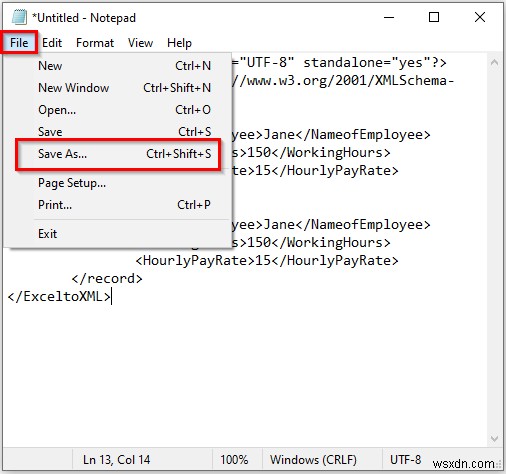The height and width of the screenshot is (474, 506).
Task: Select Save As... menu entry
Action: [118, 154]
